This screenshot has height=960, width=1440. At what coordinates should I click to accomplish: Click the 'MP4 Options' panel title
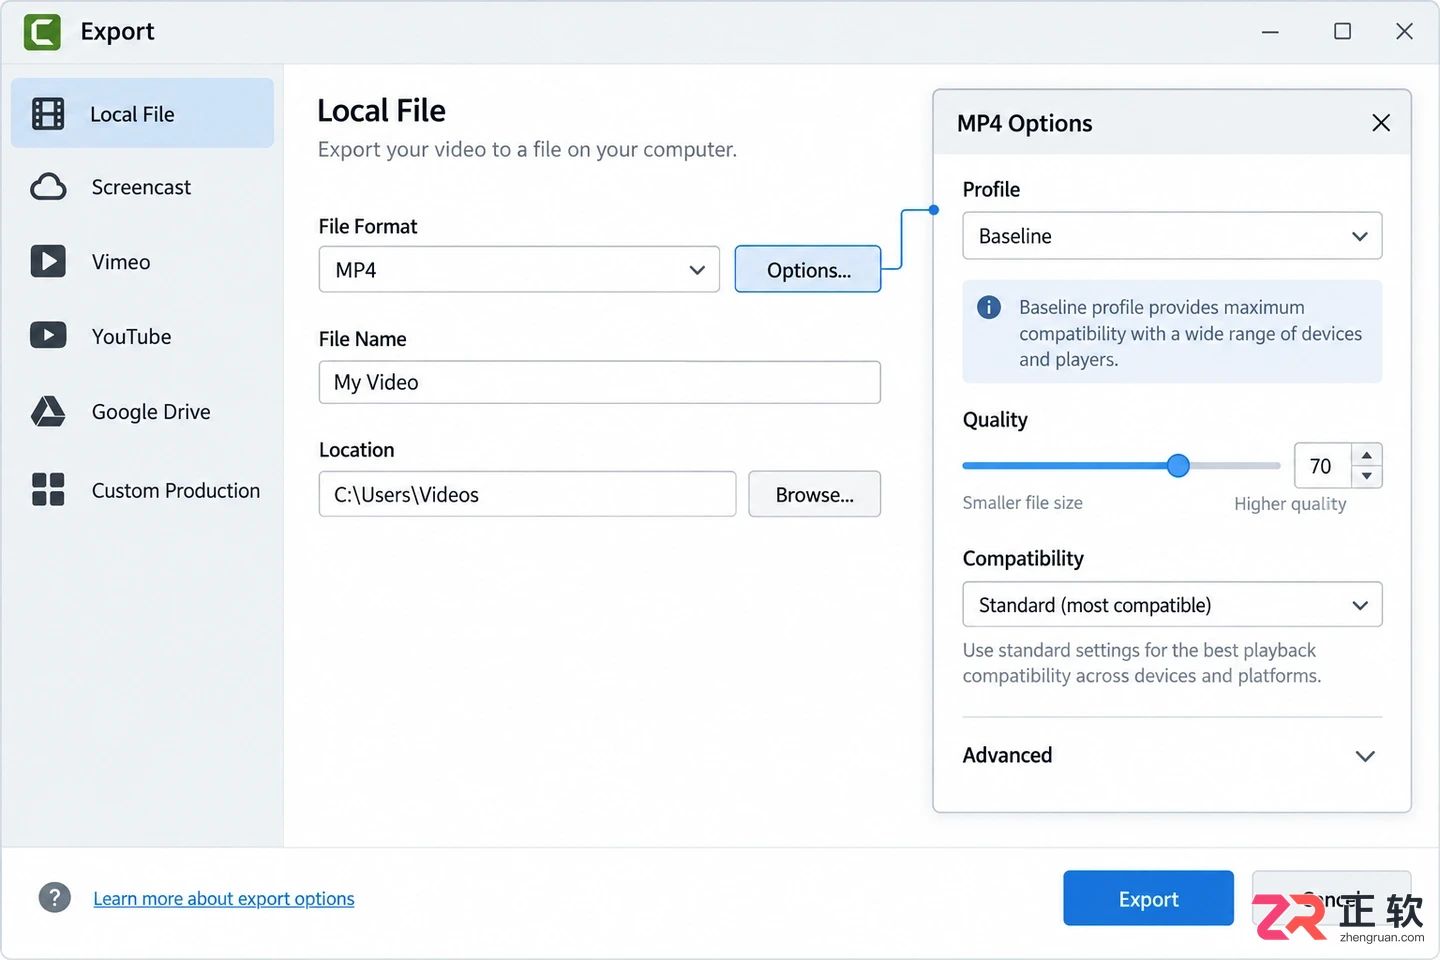tap(1024, 123)
